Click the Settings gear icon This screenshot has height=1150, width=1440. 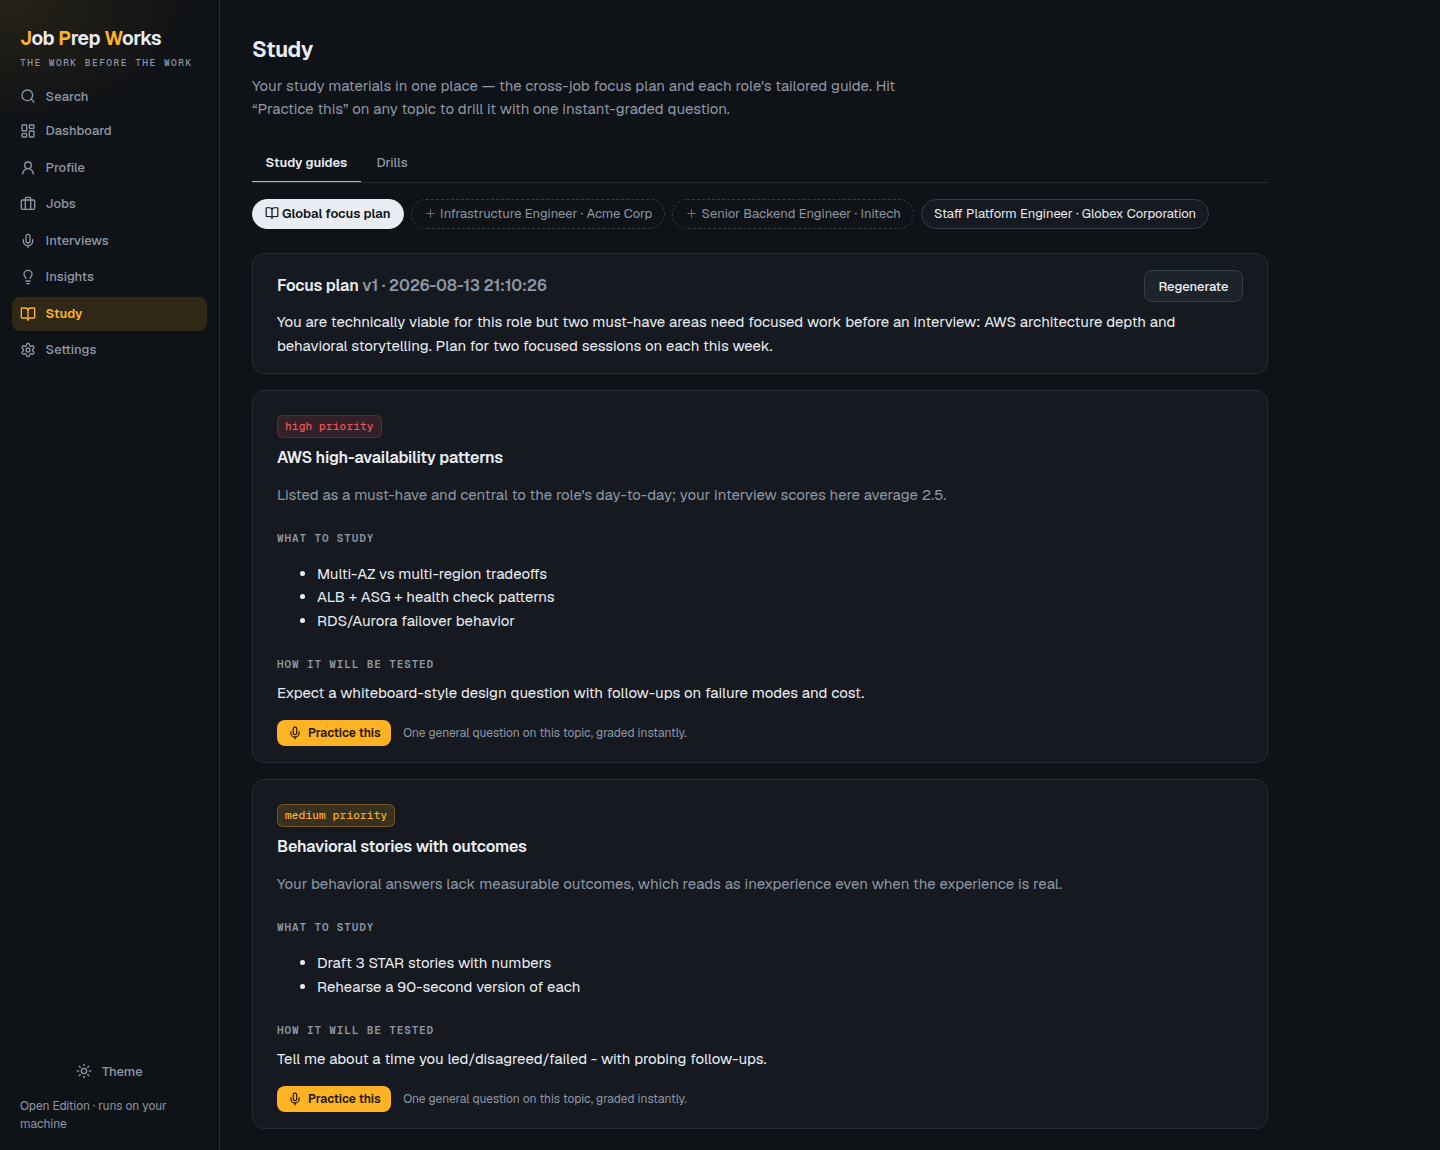point(28,350)
